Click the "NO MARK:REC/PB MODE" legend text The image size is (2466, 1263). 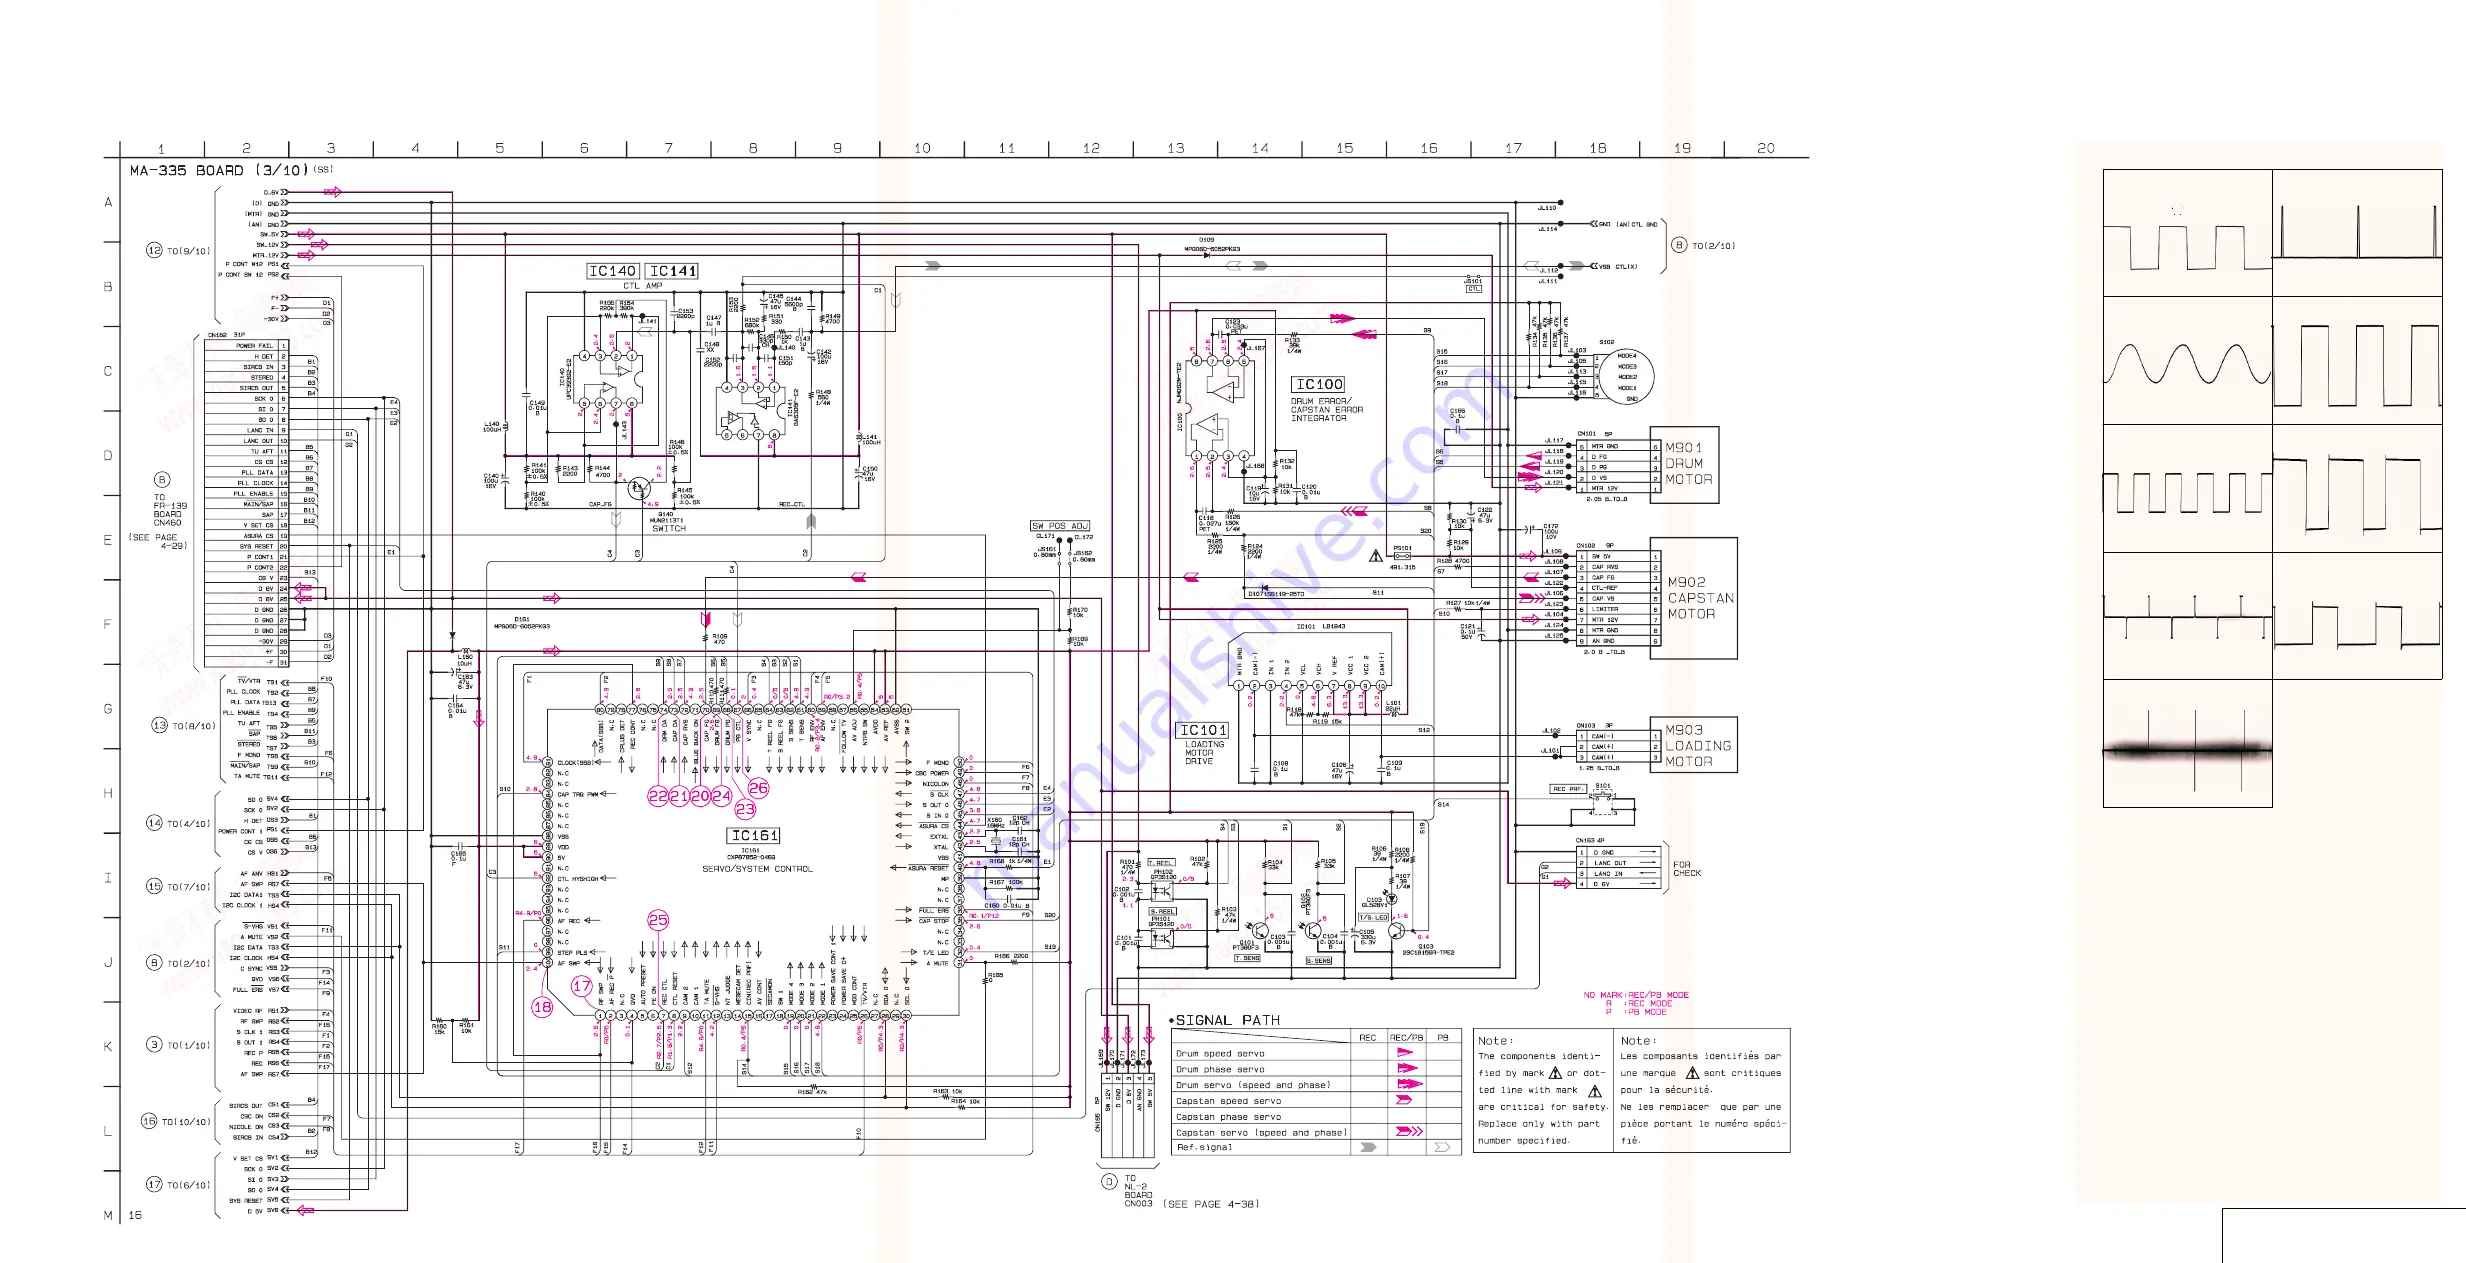pyautogui.click(x=1636, y=995)
